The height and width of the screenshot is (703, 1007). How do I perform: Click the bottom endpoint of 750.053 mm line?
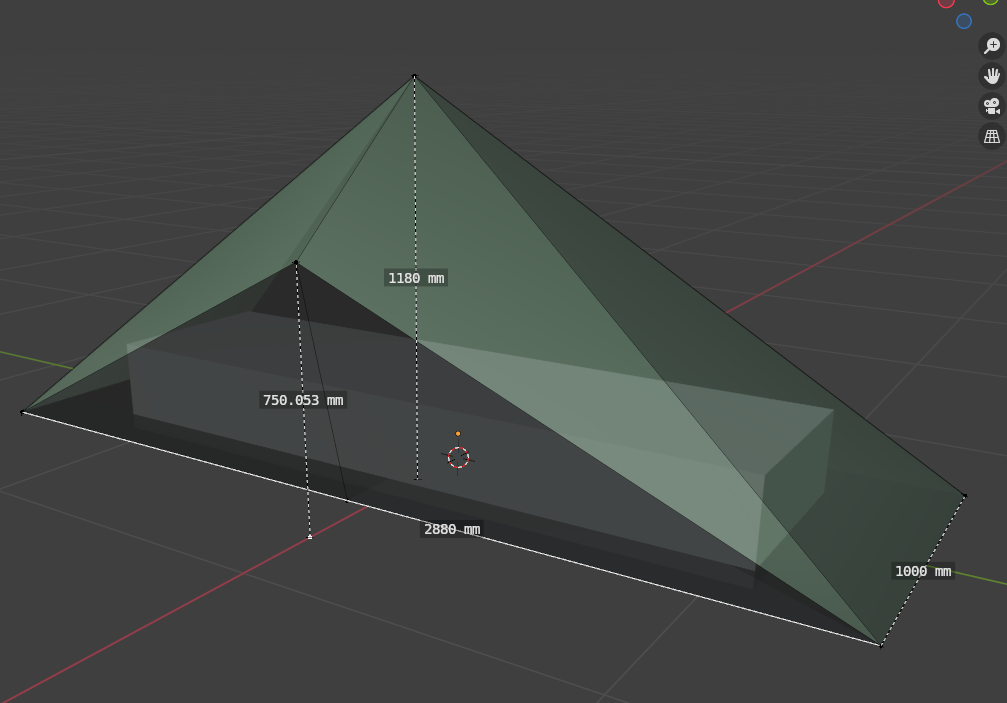pyautogui.click(x=310, y=537)
